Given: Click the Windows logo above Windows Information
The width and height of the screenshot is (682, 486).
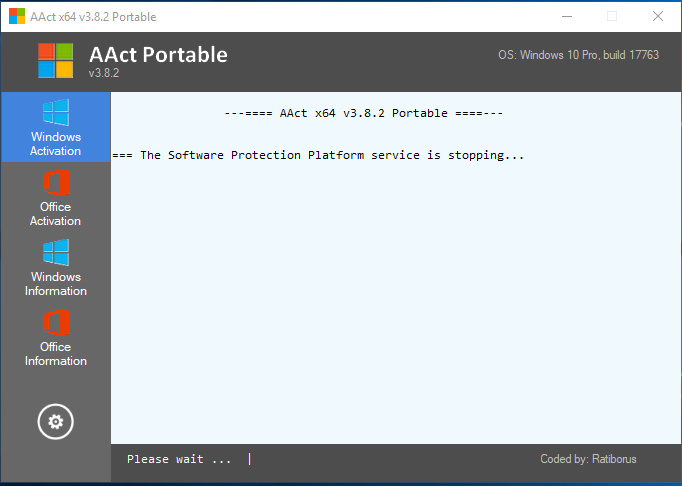Looking at the screenshot, I should [x=56, y=252].
